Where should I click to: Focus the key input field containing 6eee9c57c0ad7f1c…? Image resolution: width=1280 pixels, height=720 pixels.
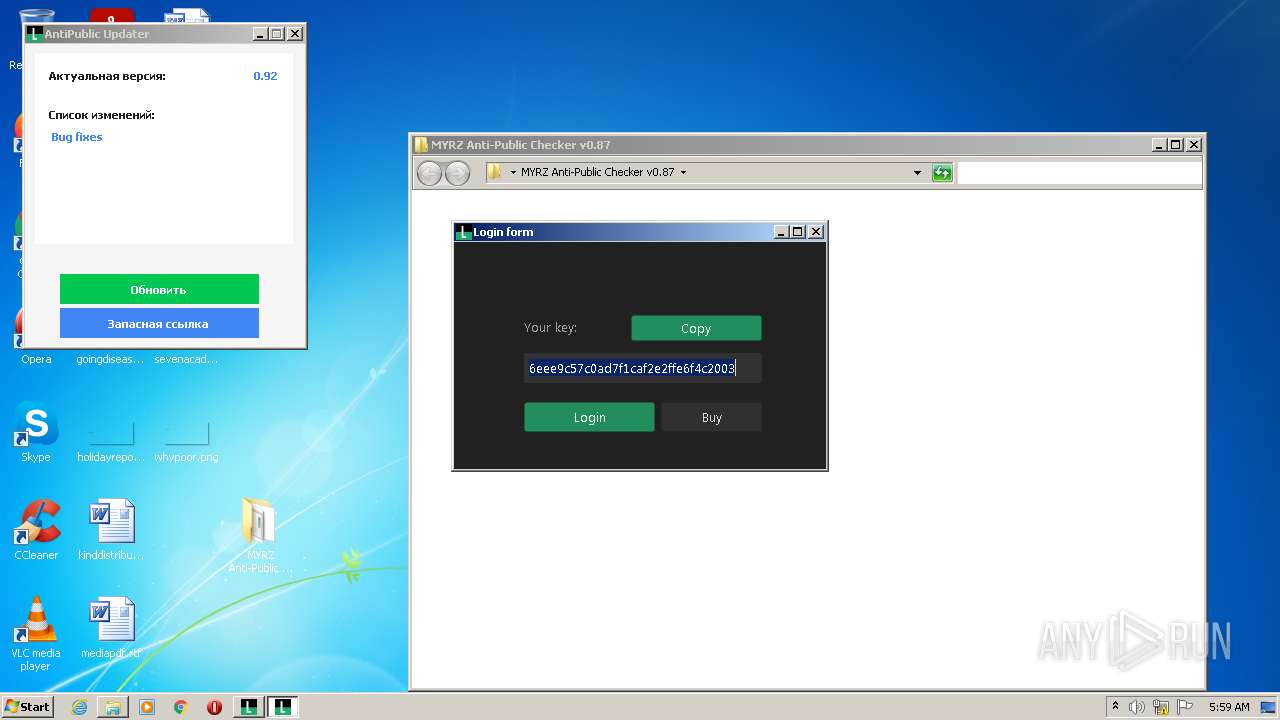click(x=643, y=368)
